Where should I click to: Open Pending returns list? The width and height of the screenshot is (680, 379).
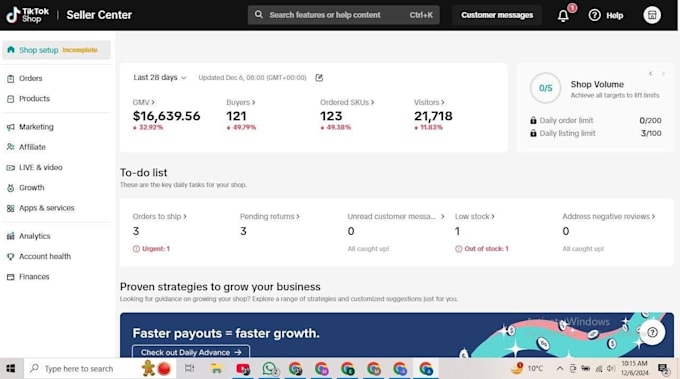point(269,216)
